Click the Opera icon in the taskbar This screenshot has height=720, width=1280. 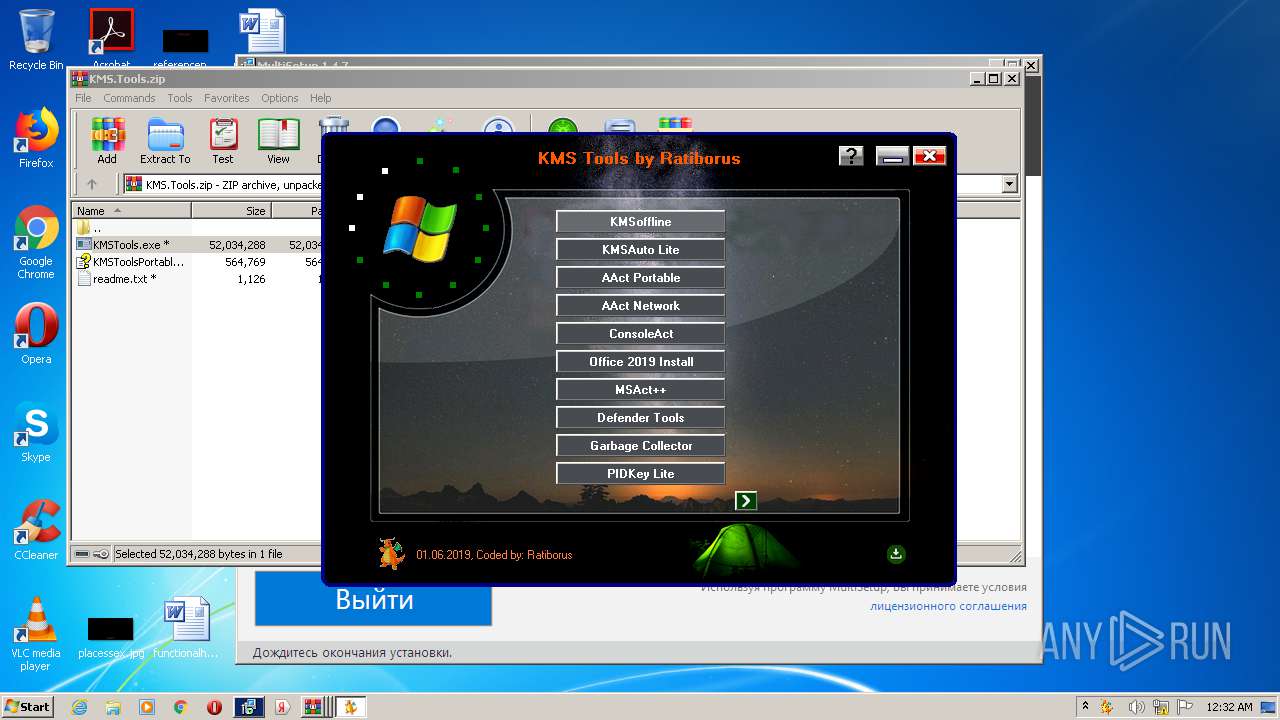coord(214,707)
